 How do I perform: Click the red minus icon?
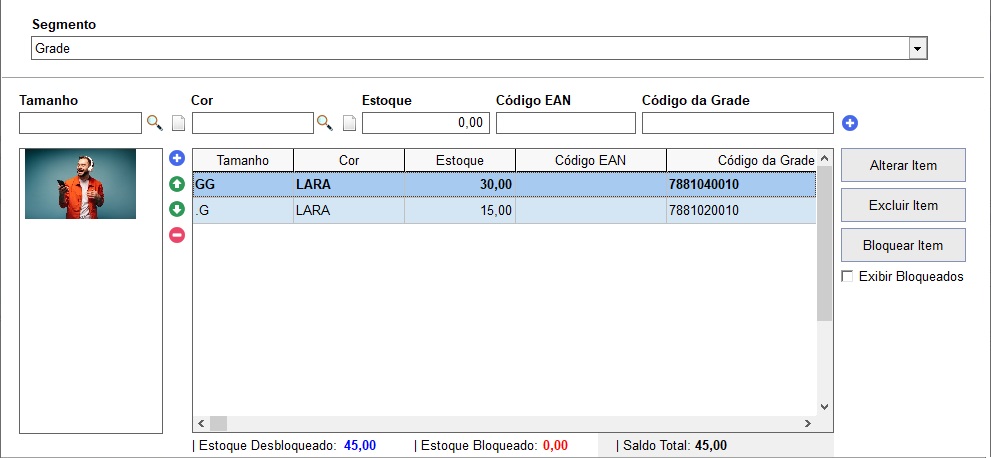tap(177, 235)
